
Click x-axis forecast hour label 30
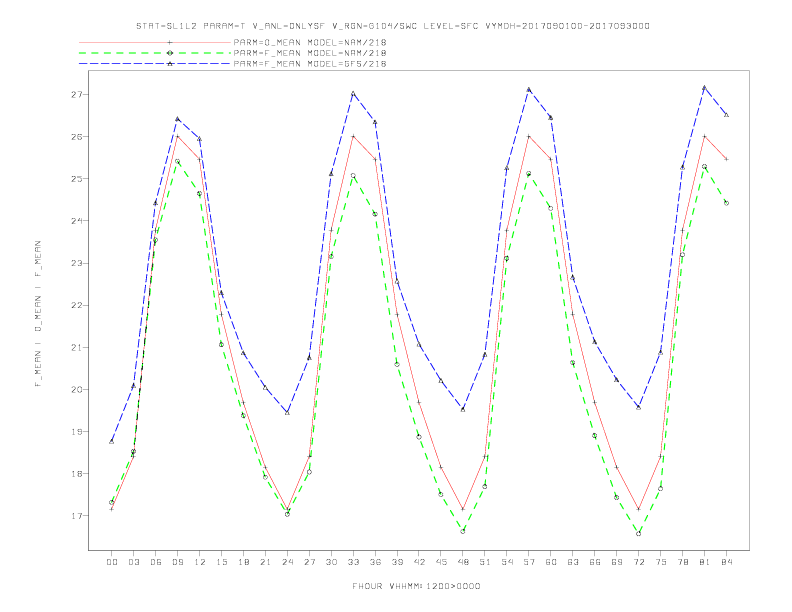point(331,562)
